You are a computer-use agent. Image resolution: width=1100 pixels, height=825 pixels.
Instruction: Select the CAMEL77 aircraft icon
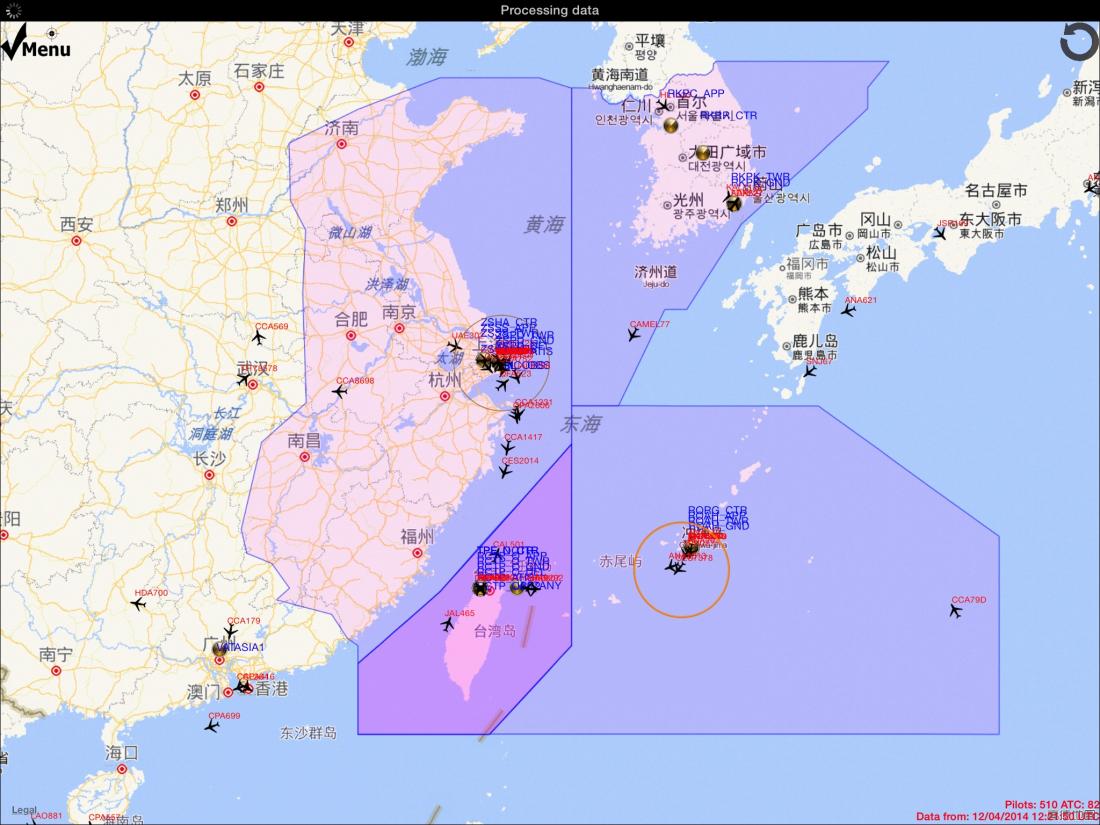click(x=634, y=335)
